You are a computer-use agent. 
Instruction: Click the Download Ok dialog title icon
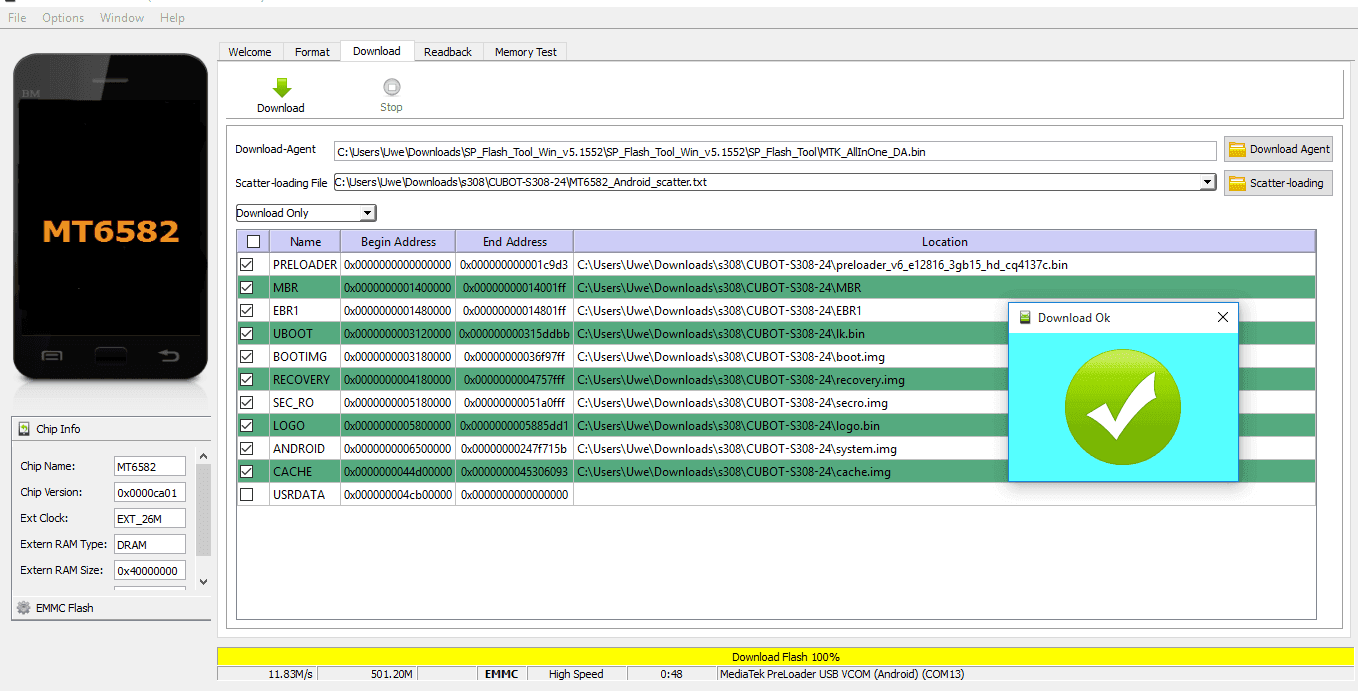pyautogui.click(x=1025, y=318)
